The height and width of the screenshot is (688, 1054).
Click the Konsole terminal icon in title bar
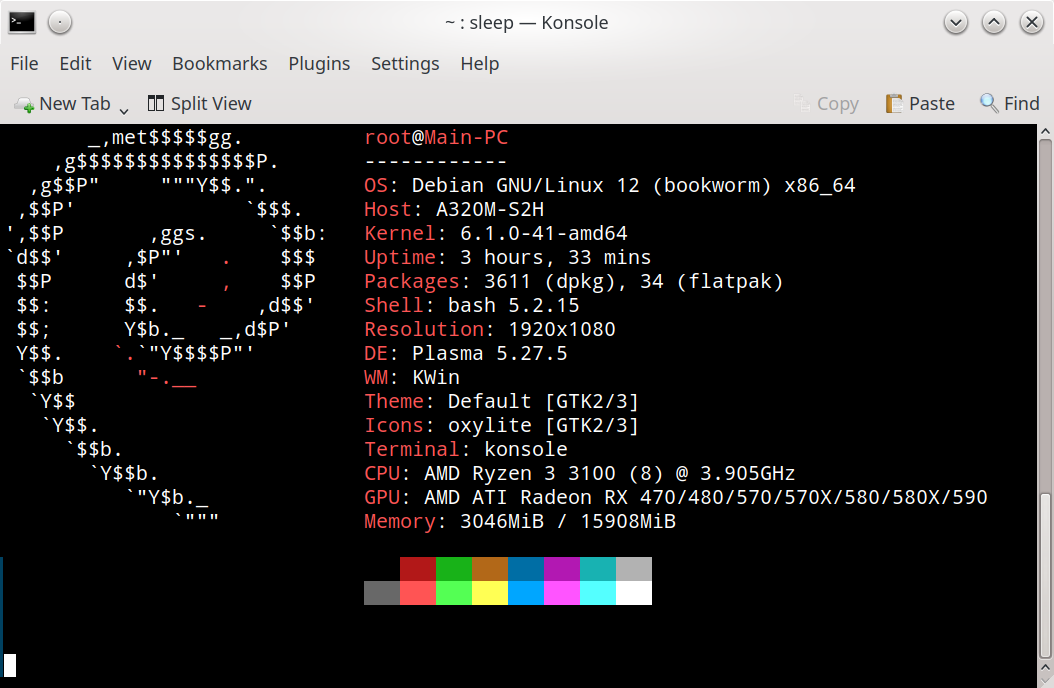point(22,22)
